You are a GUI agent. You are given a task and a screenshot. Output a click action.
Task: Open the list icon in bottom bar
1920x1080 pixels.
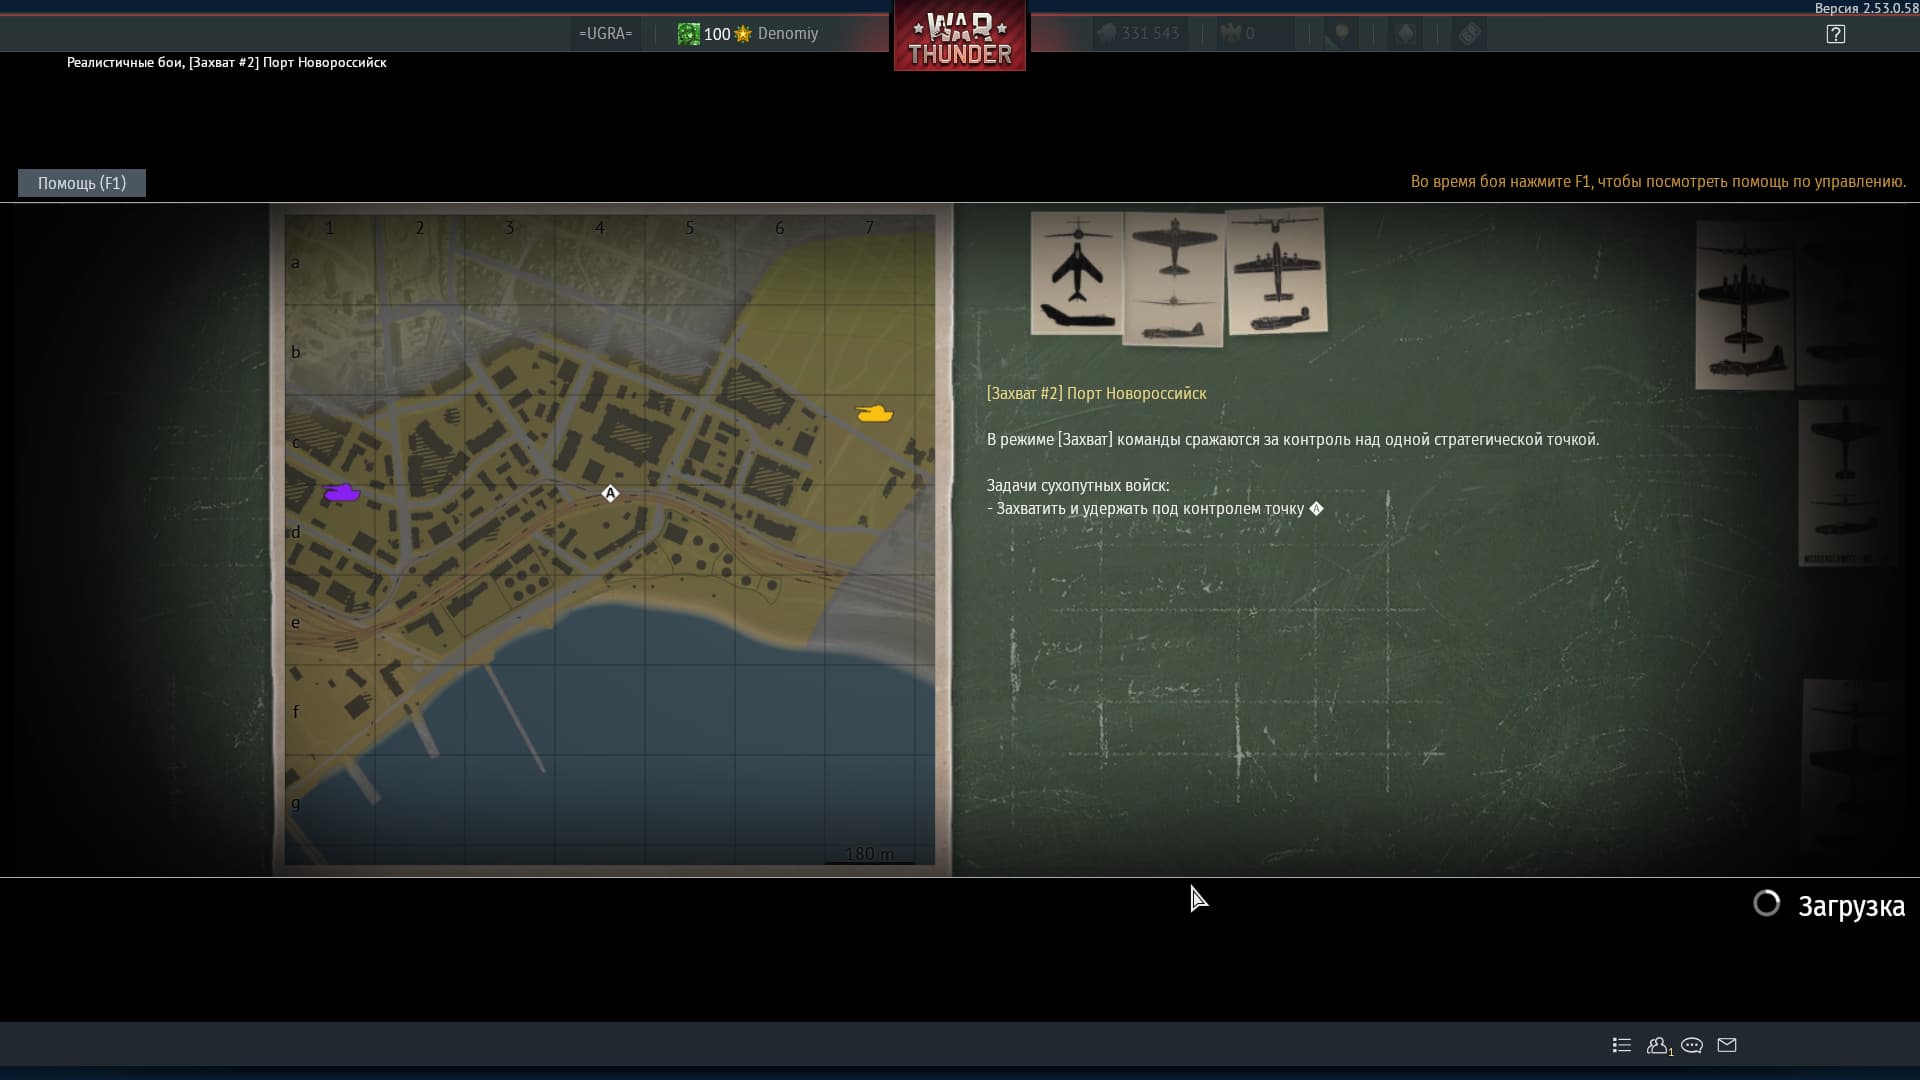(x=1622, y=1045)
